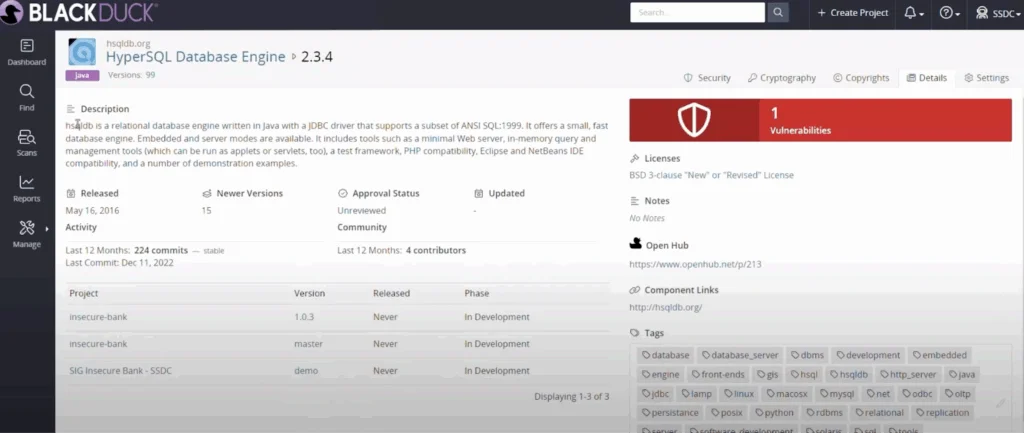Click the development tag
Screen dimensions: 1024x433
[x=867, y=355]
